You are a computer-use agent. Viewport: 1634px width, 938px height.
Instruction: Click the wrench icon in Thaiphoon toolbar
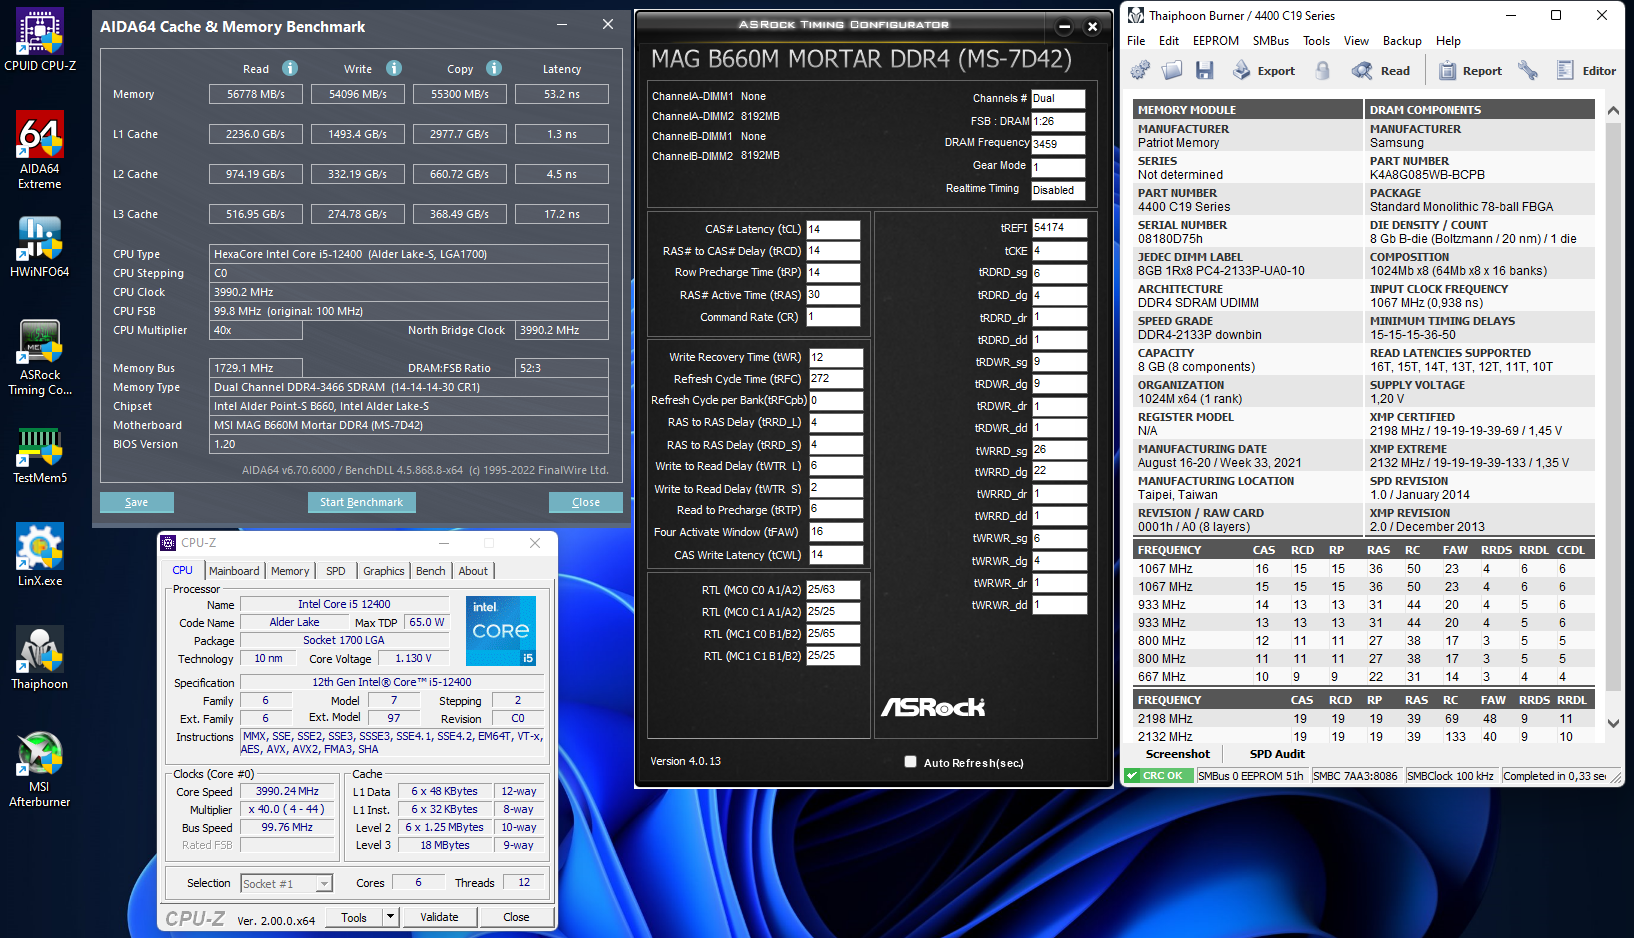pyautogui.click(x=1527, y=70)
